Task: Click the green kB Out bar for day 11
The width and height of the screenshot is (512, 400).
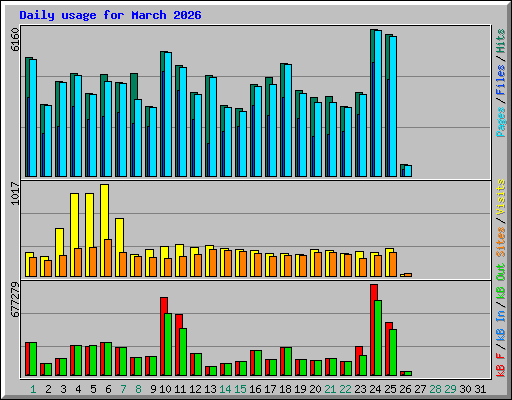Action: coord(183,352)
